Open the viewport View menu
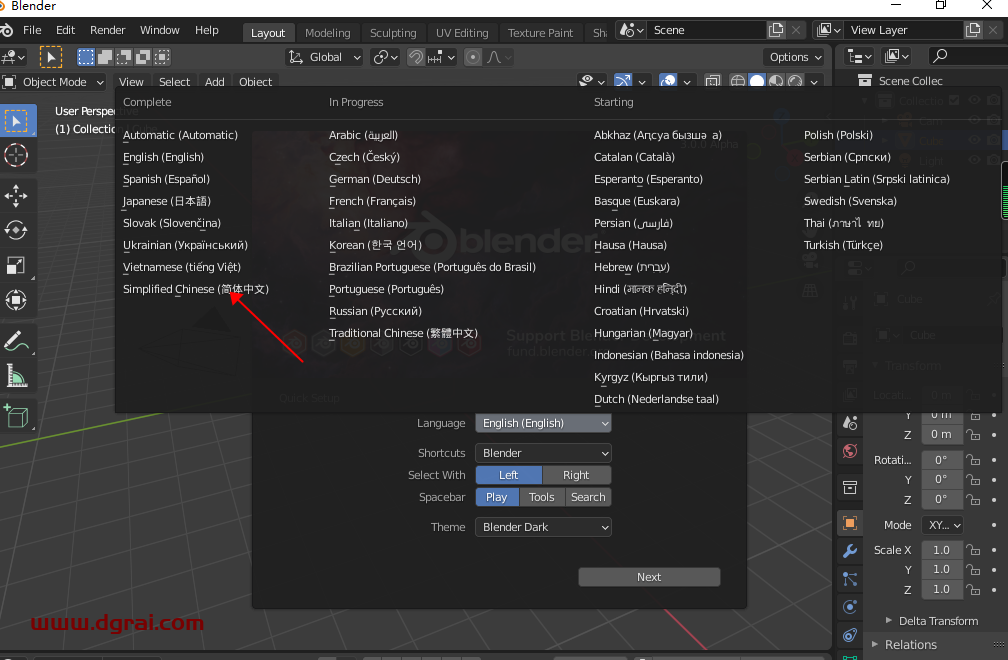 pyautogui.click(x=131, y=82)
